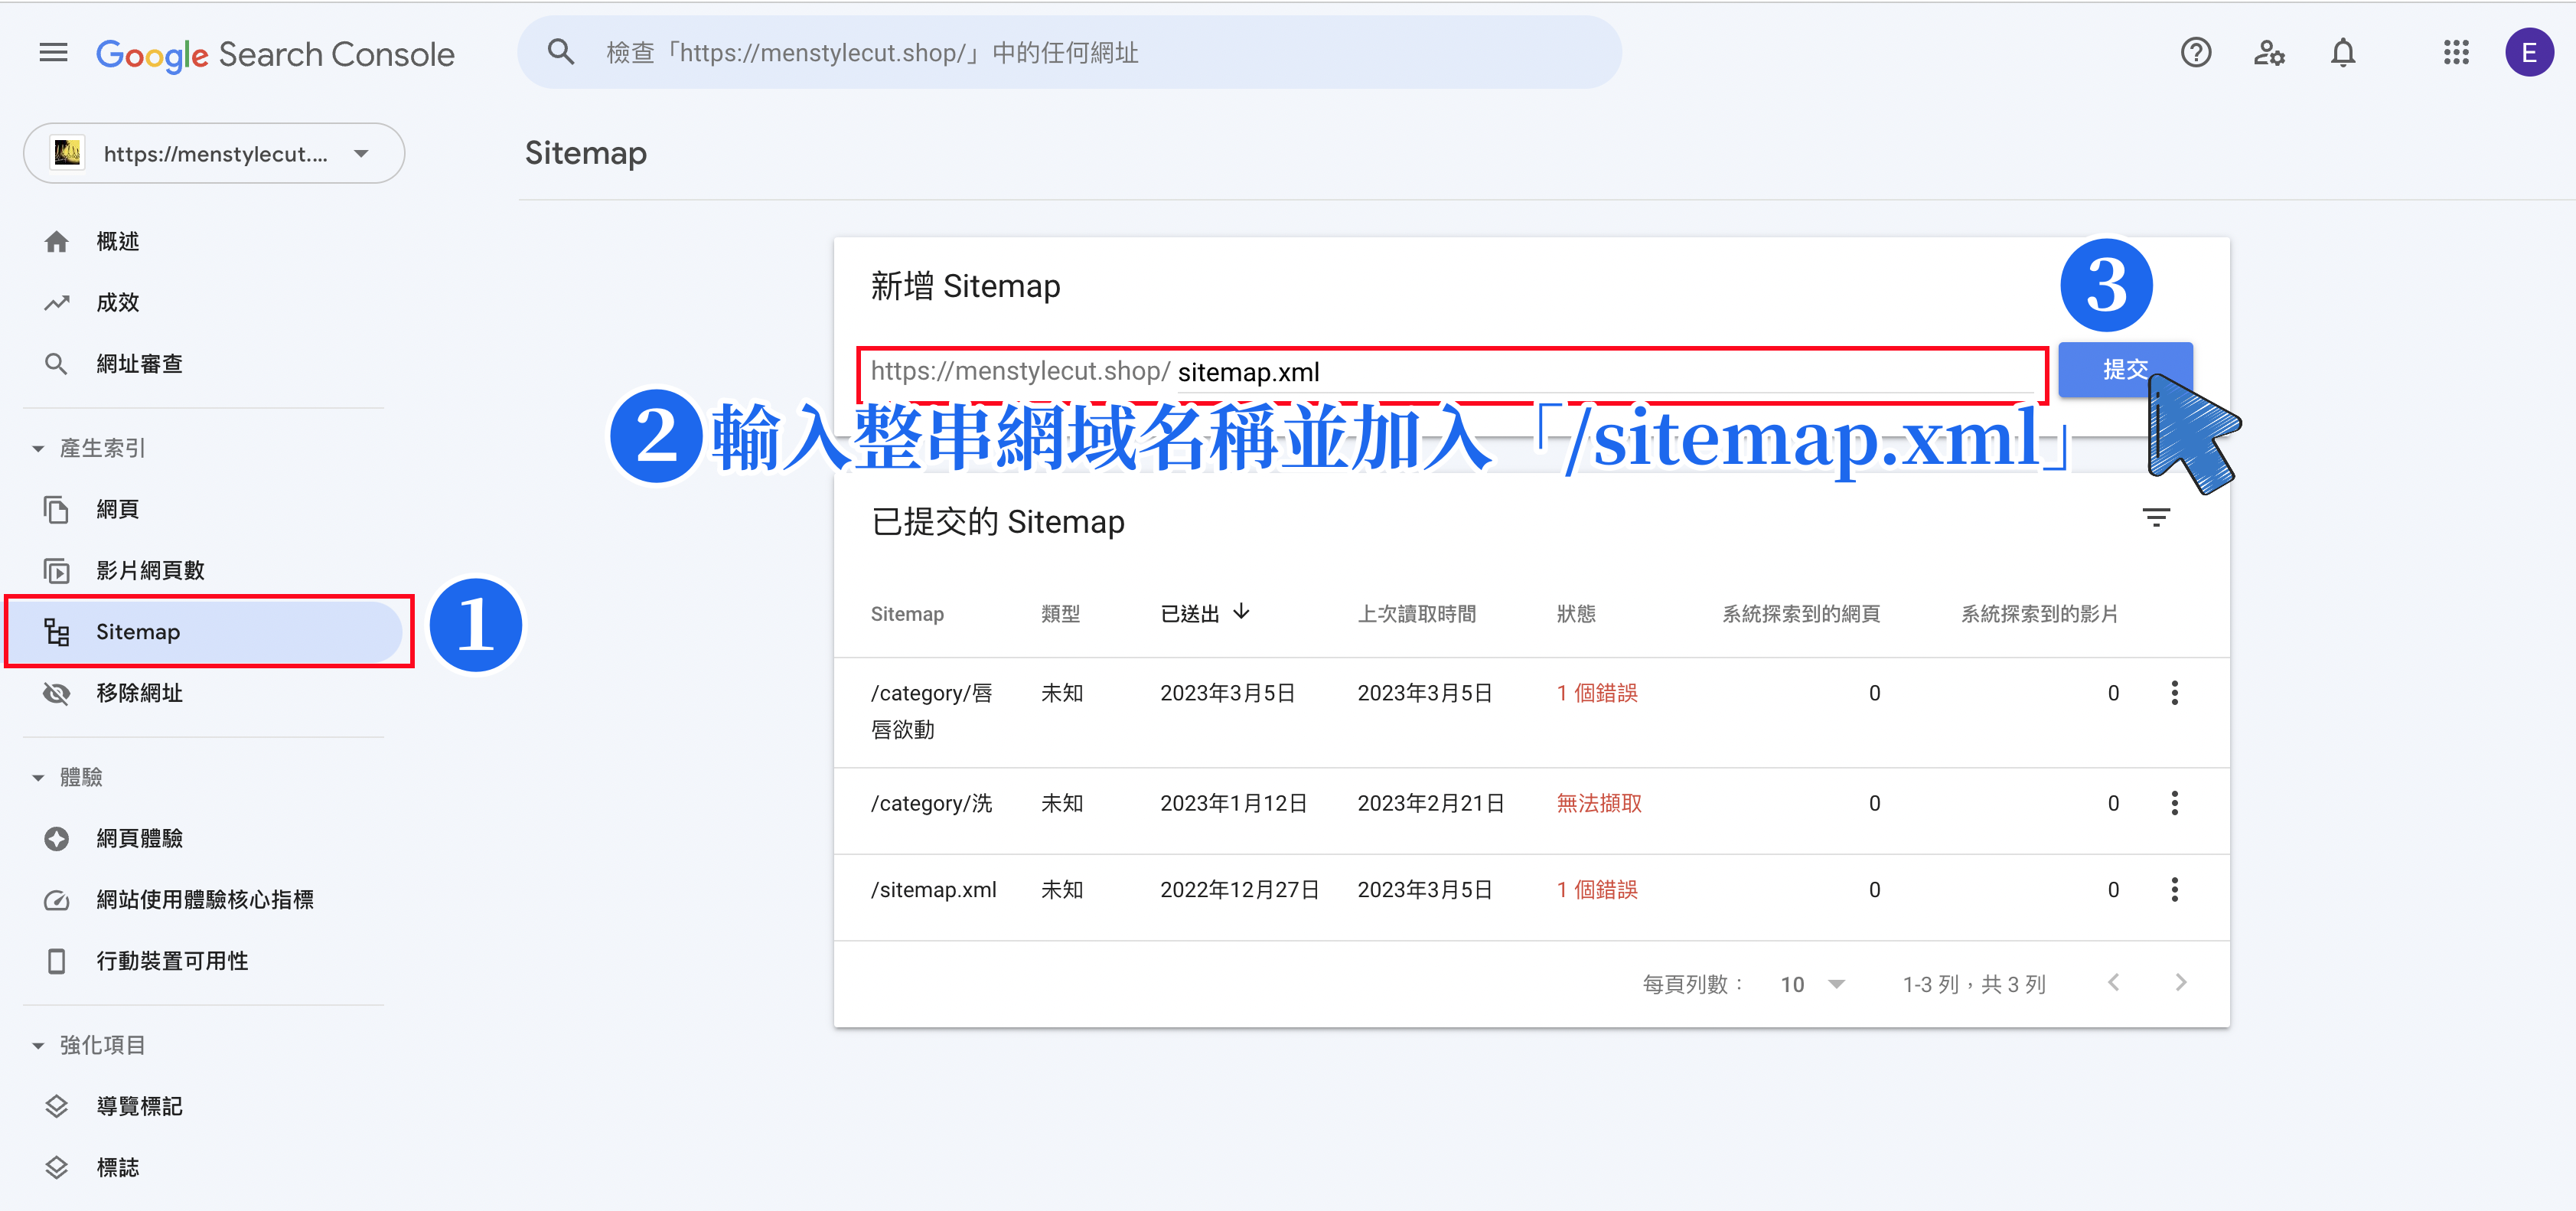Click the sitemap URL input field
Viewport: 2576px width, 1211px height.
(x=1453, y=373)
